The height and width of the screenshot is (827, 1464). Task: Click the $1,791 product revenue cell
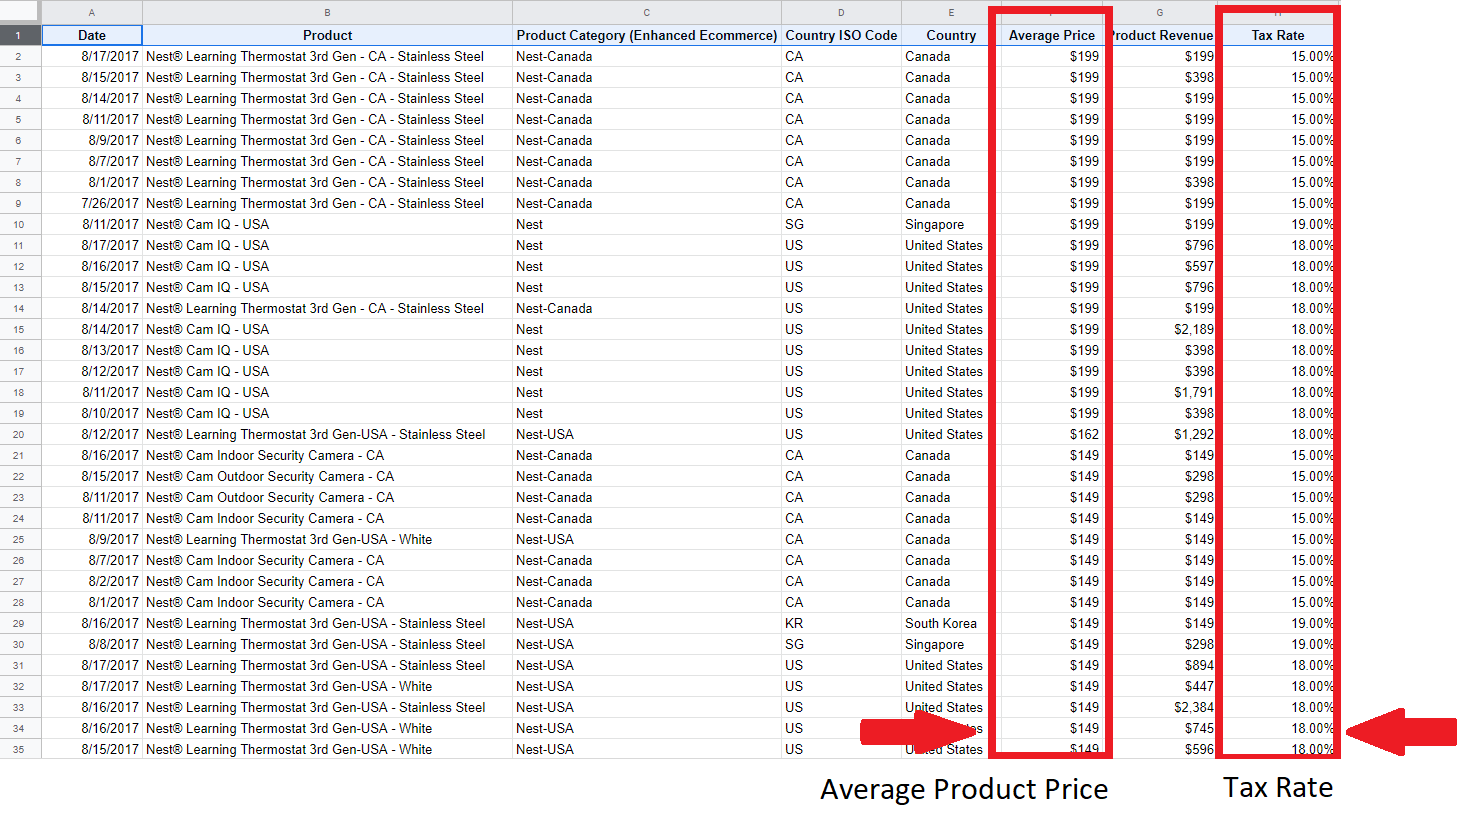click(1160, 392)
